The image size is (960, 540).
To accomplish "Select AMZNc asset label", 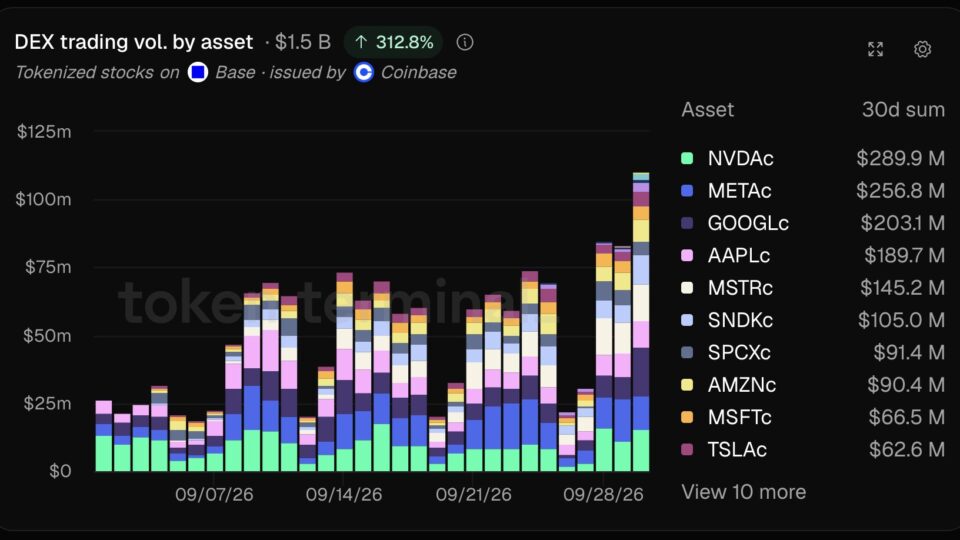I will (x=741, y=385).
